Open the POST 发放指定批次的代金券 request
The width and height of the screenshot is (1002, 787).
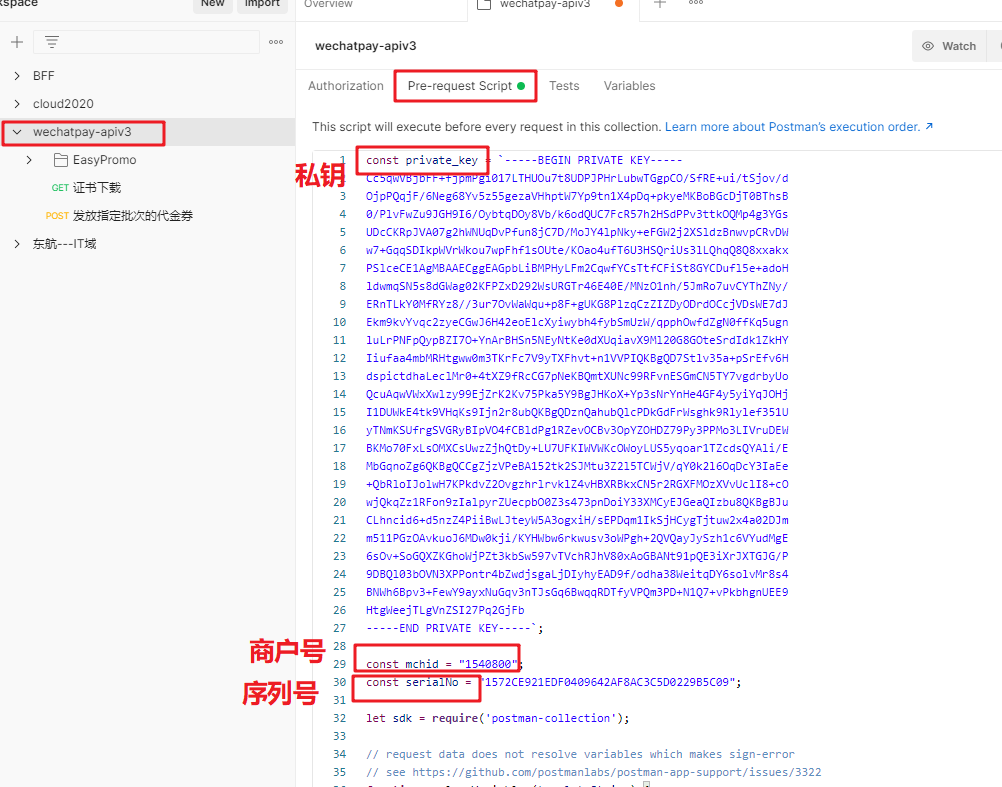133,216
